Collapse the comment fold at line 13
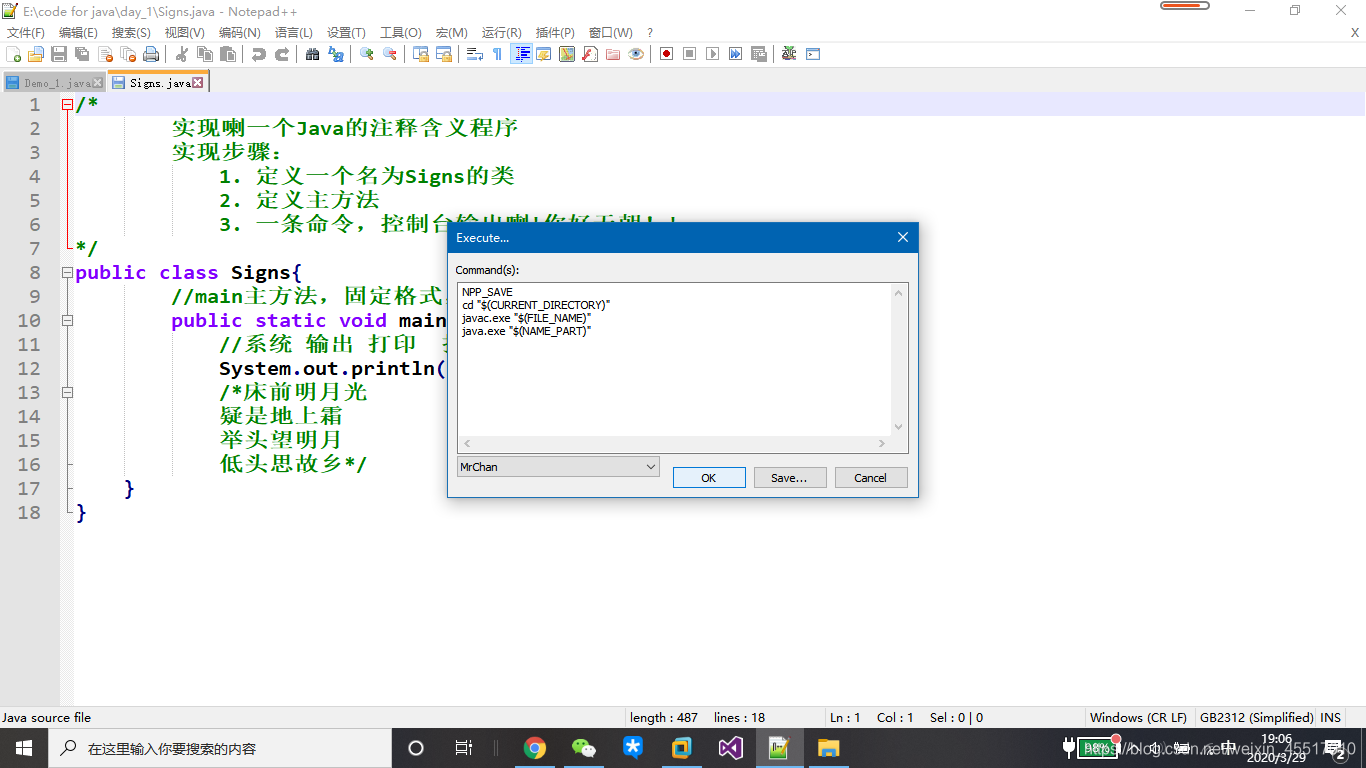This screenshot has width=1366, height=768. [67, 392]
